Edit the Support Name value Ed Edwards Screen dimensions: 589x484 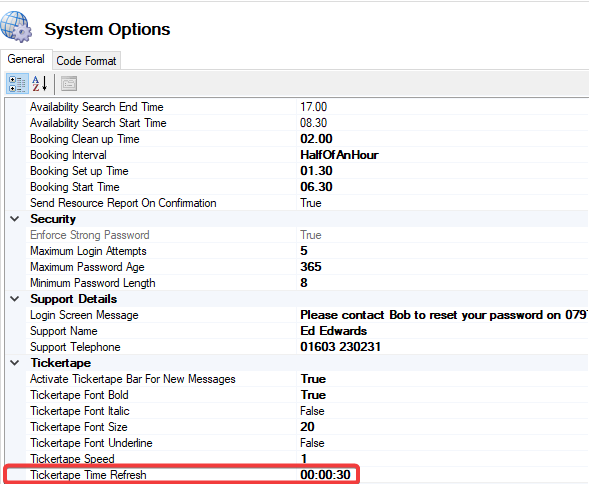coord(443,331)
